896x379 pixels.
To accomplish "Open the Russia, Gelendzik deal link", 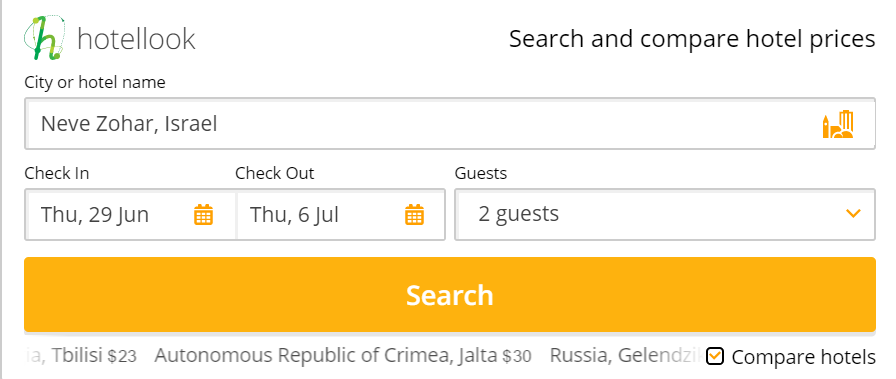I will (x=626, y=356).
